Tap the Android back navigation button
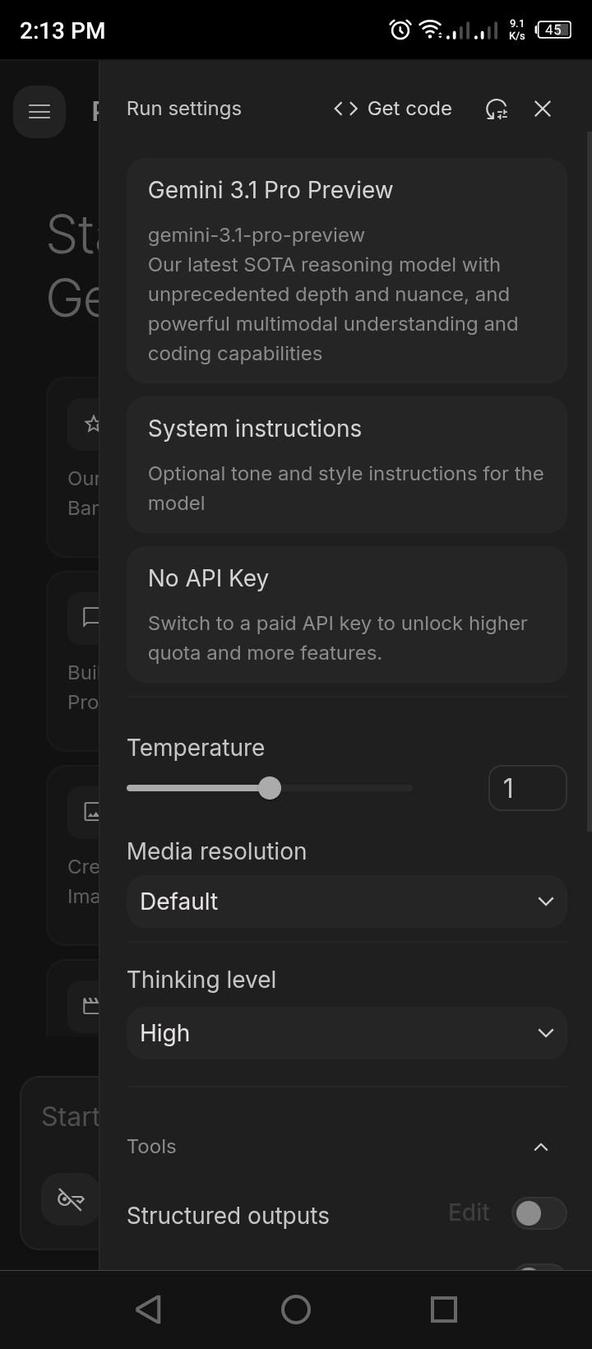This screenshot has width=592, height=1349. click(x=148, y=1309)
